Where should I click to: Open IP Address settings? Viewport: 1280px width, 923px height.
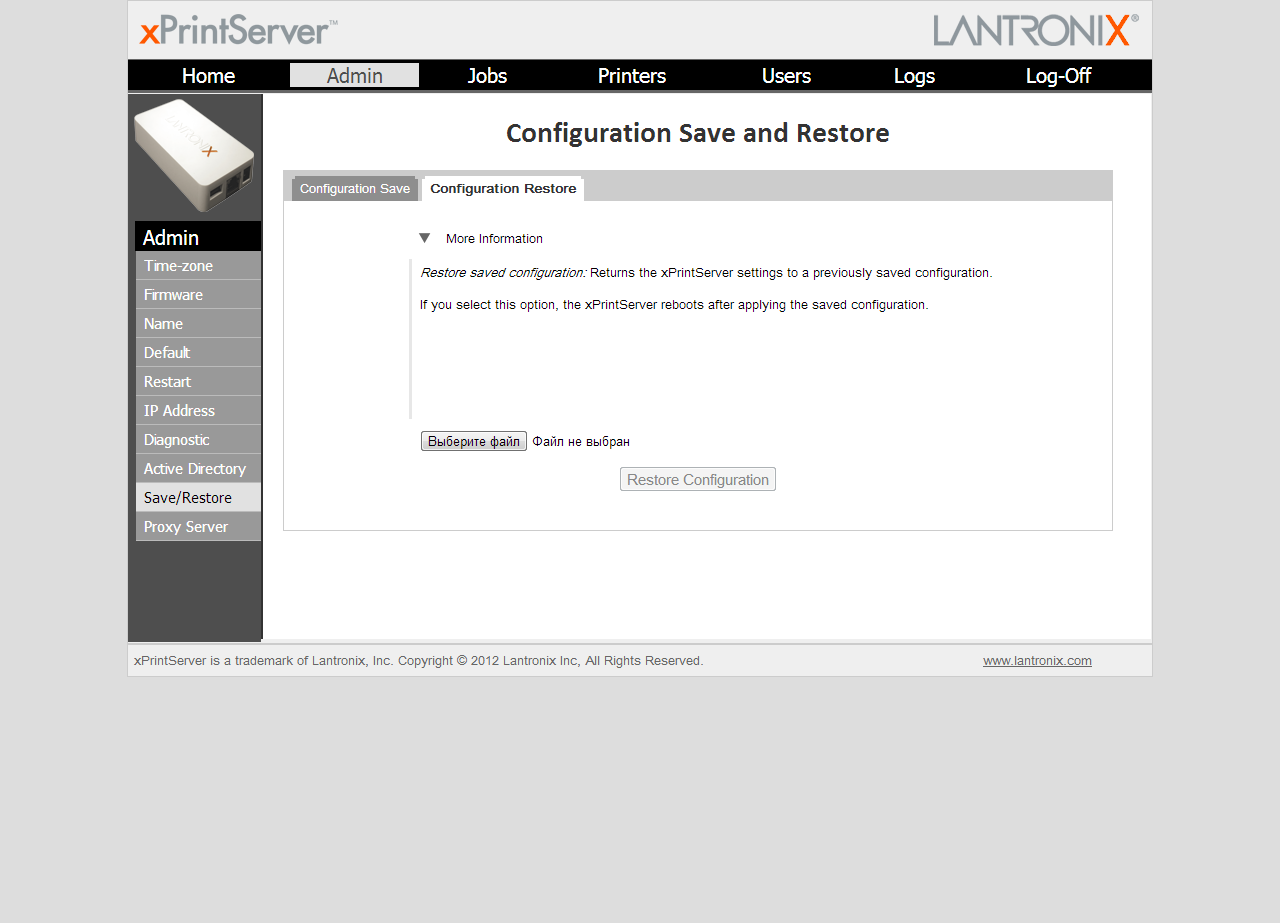tap(198, 411)
